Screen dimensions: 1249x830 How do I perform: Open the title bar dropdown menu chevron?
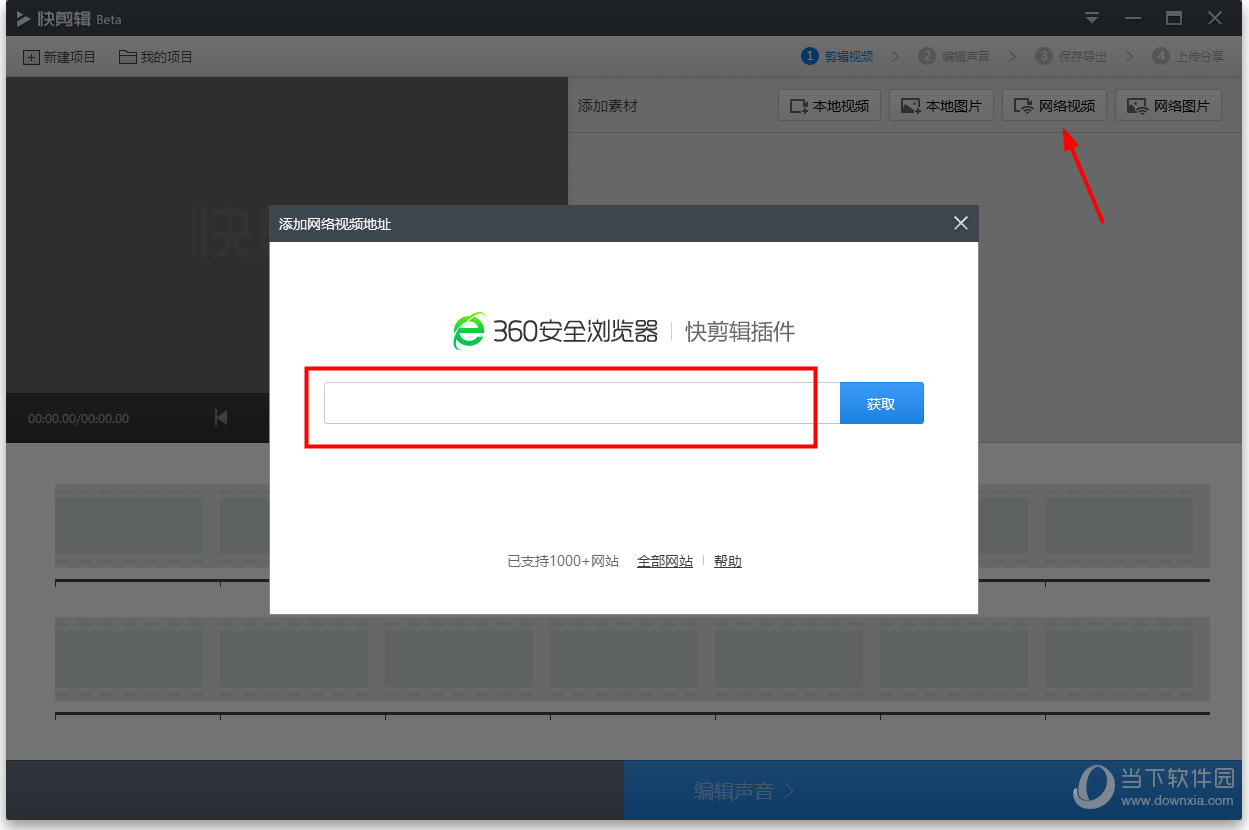click(x=1091, y=17)
